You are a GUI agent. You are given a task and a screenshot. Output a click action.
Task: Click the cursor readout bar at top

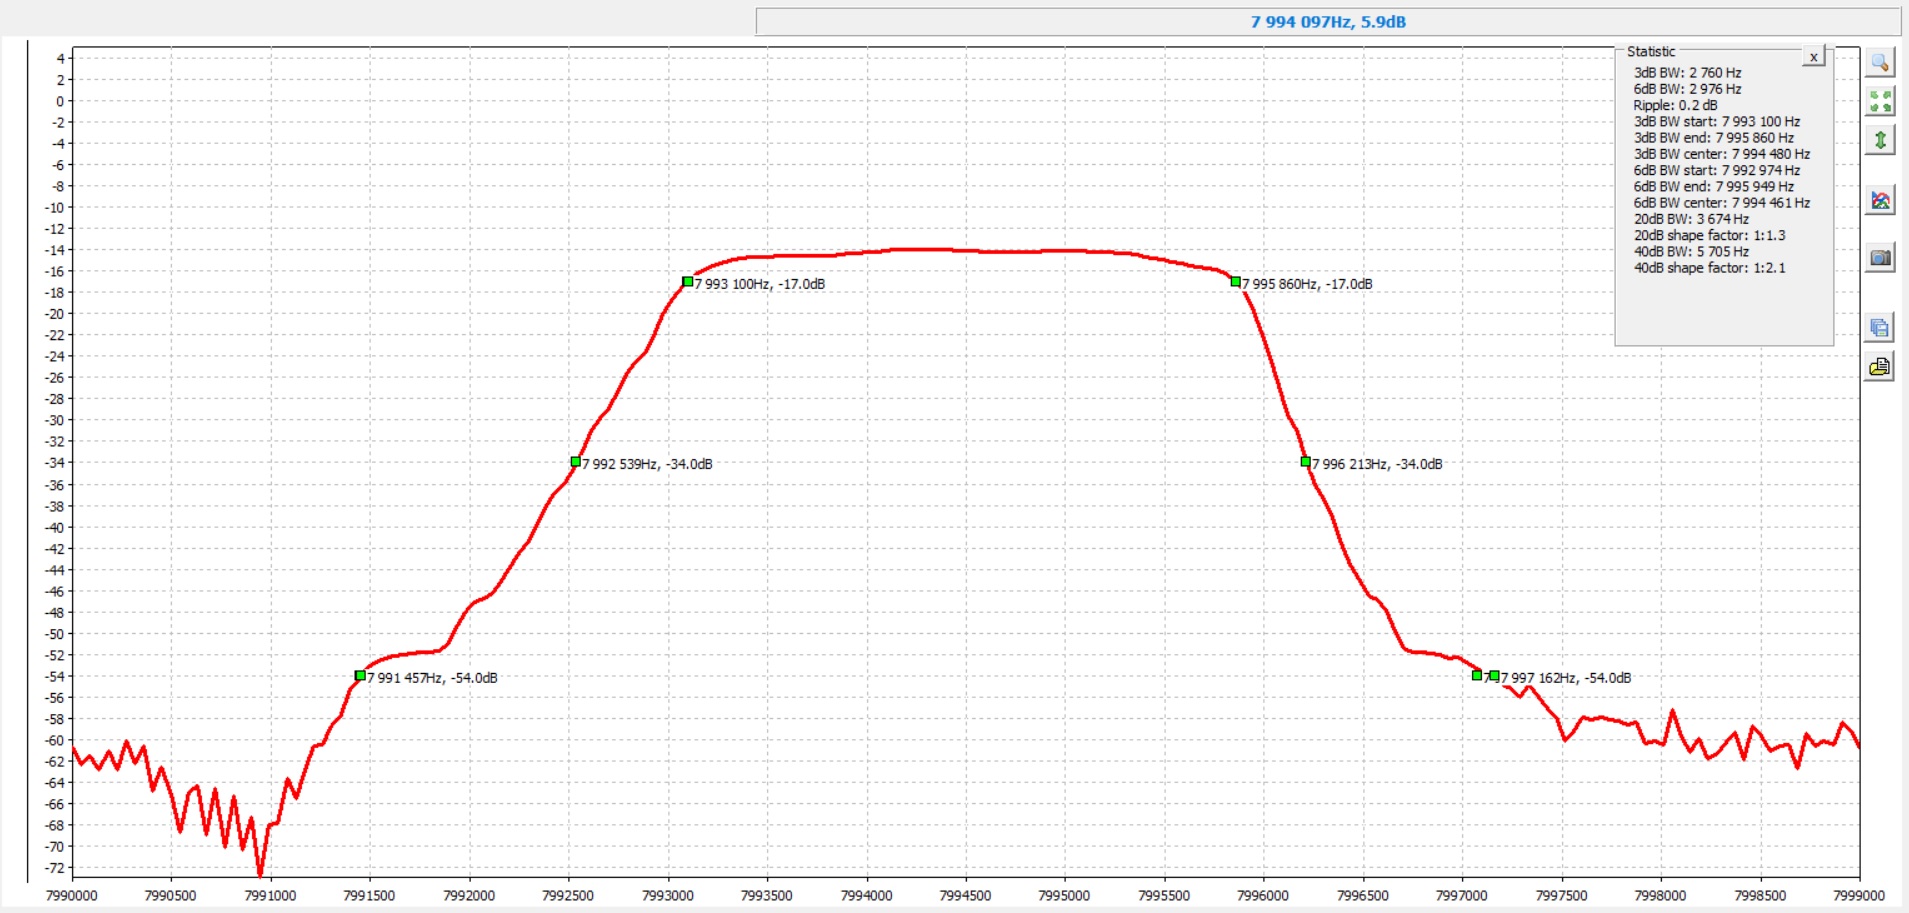point(1327,22)
